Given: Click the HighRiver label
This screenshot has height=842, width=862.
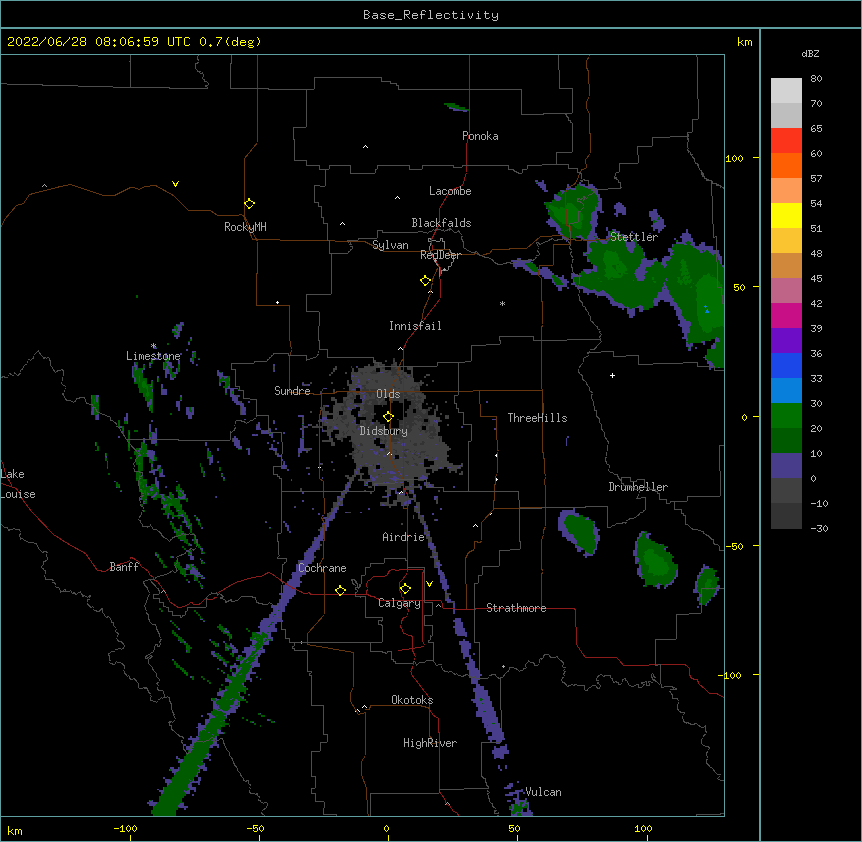Looking at the screenshot, I should point(430,743).
